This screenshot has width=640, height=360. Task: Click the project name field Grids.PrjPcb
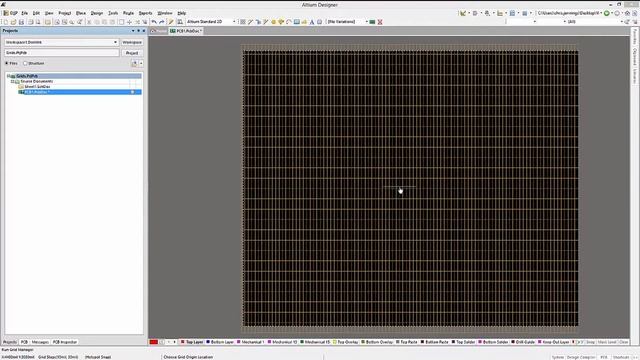pos(62,53)
